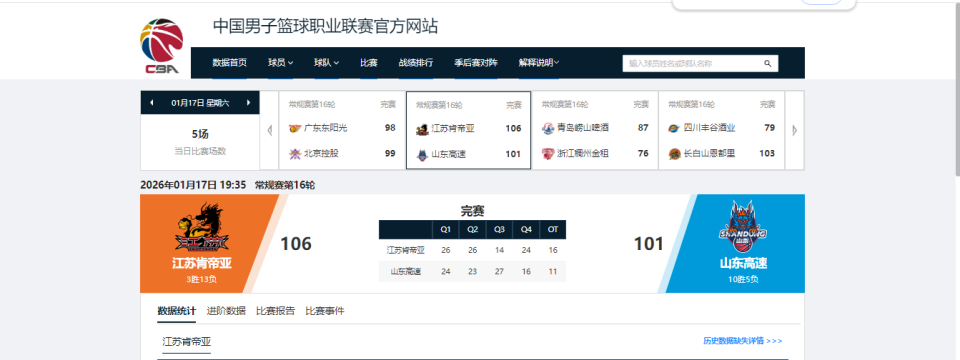Switch to 比赛事件 tab

(325, 311)
